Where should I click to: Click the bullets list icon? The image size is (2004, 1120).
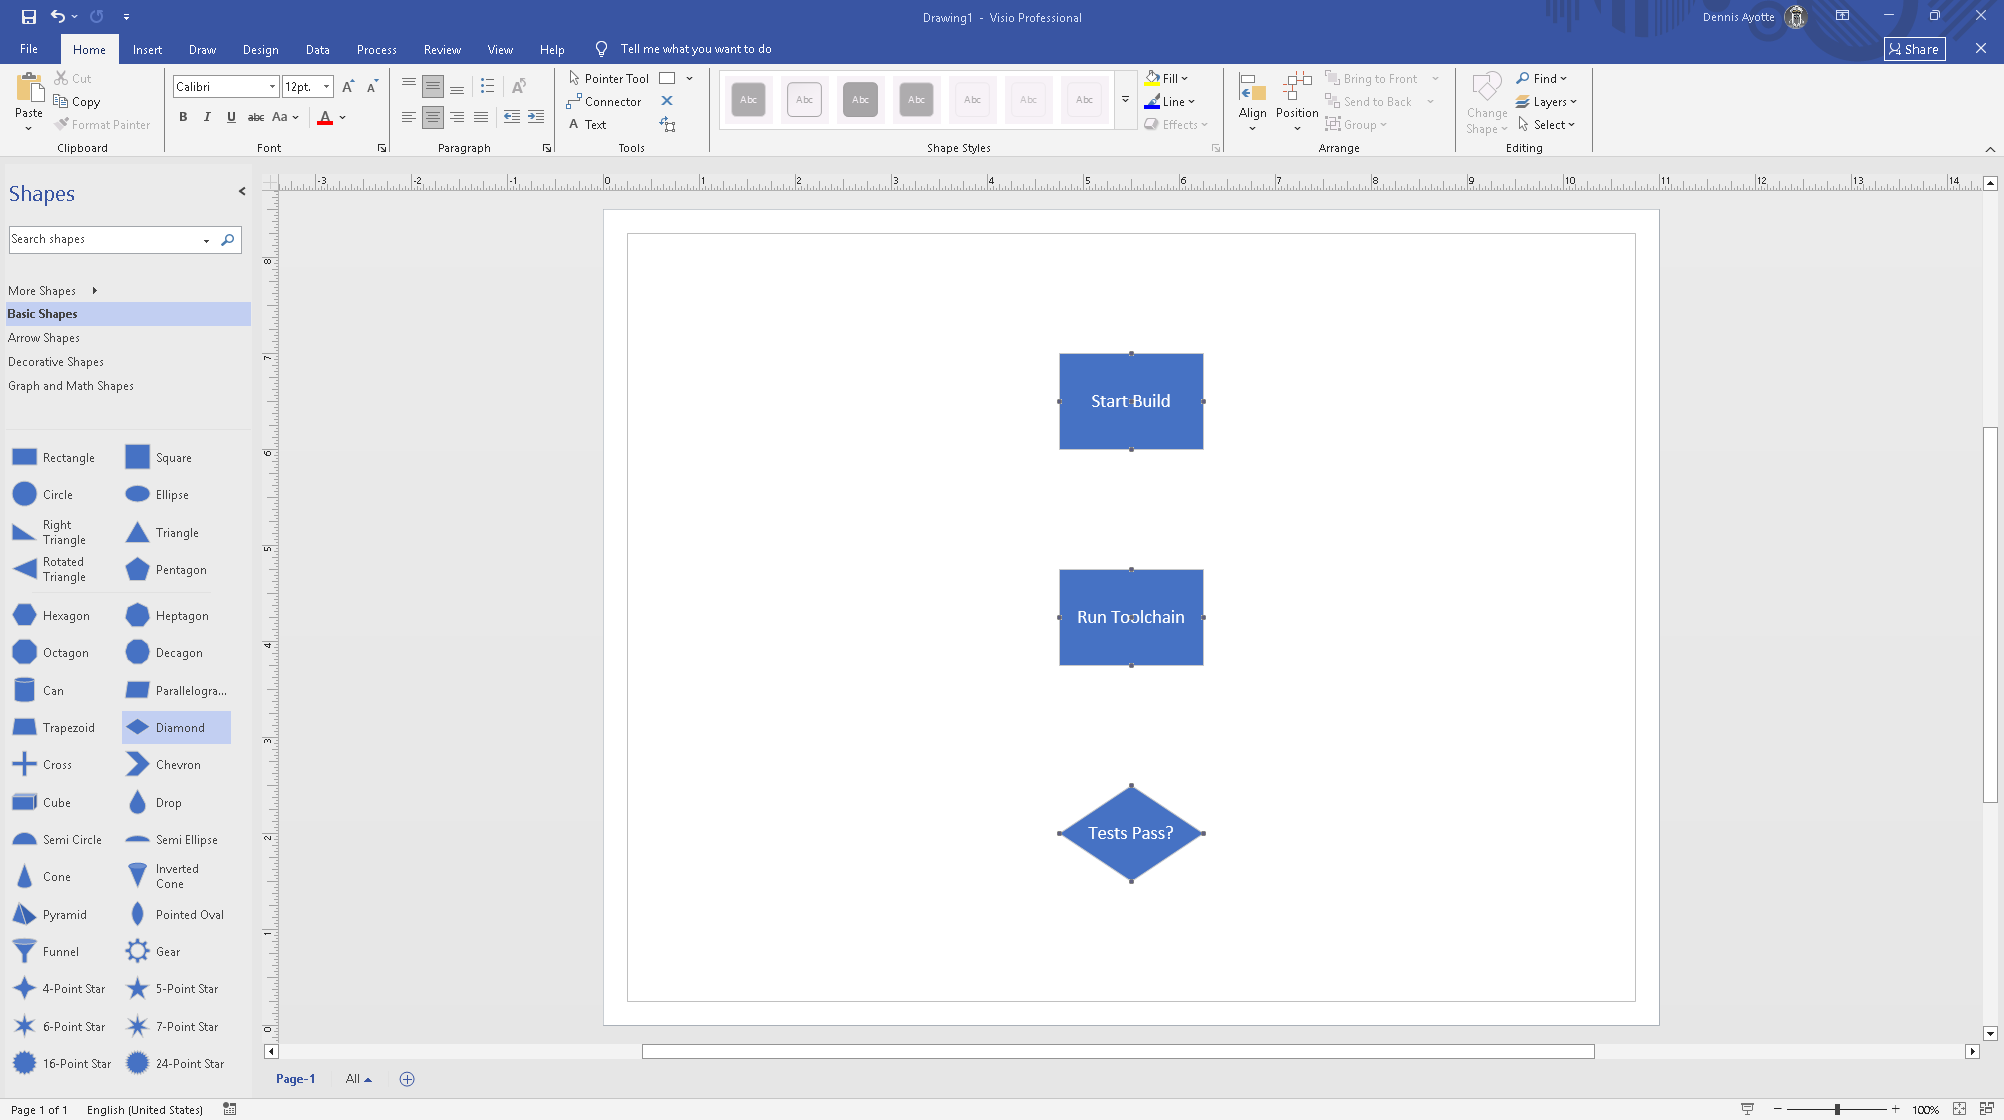coord(487,87)
